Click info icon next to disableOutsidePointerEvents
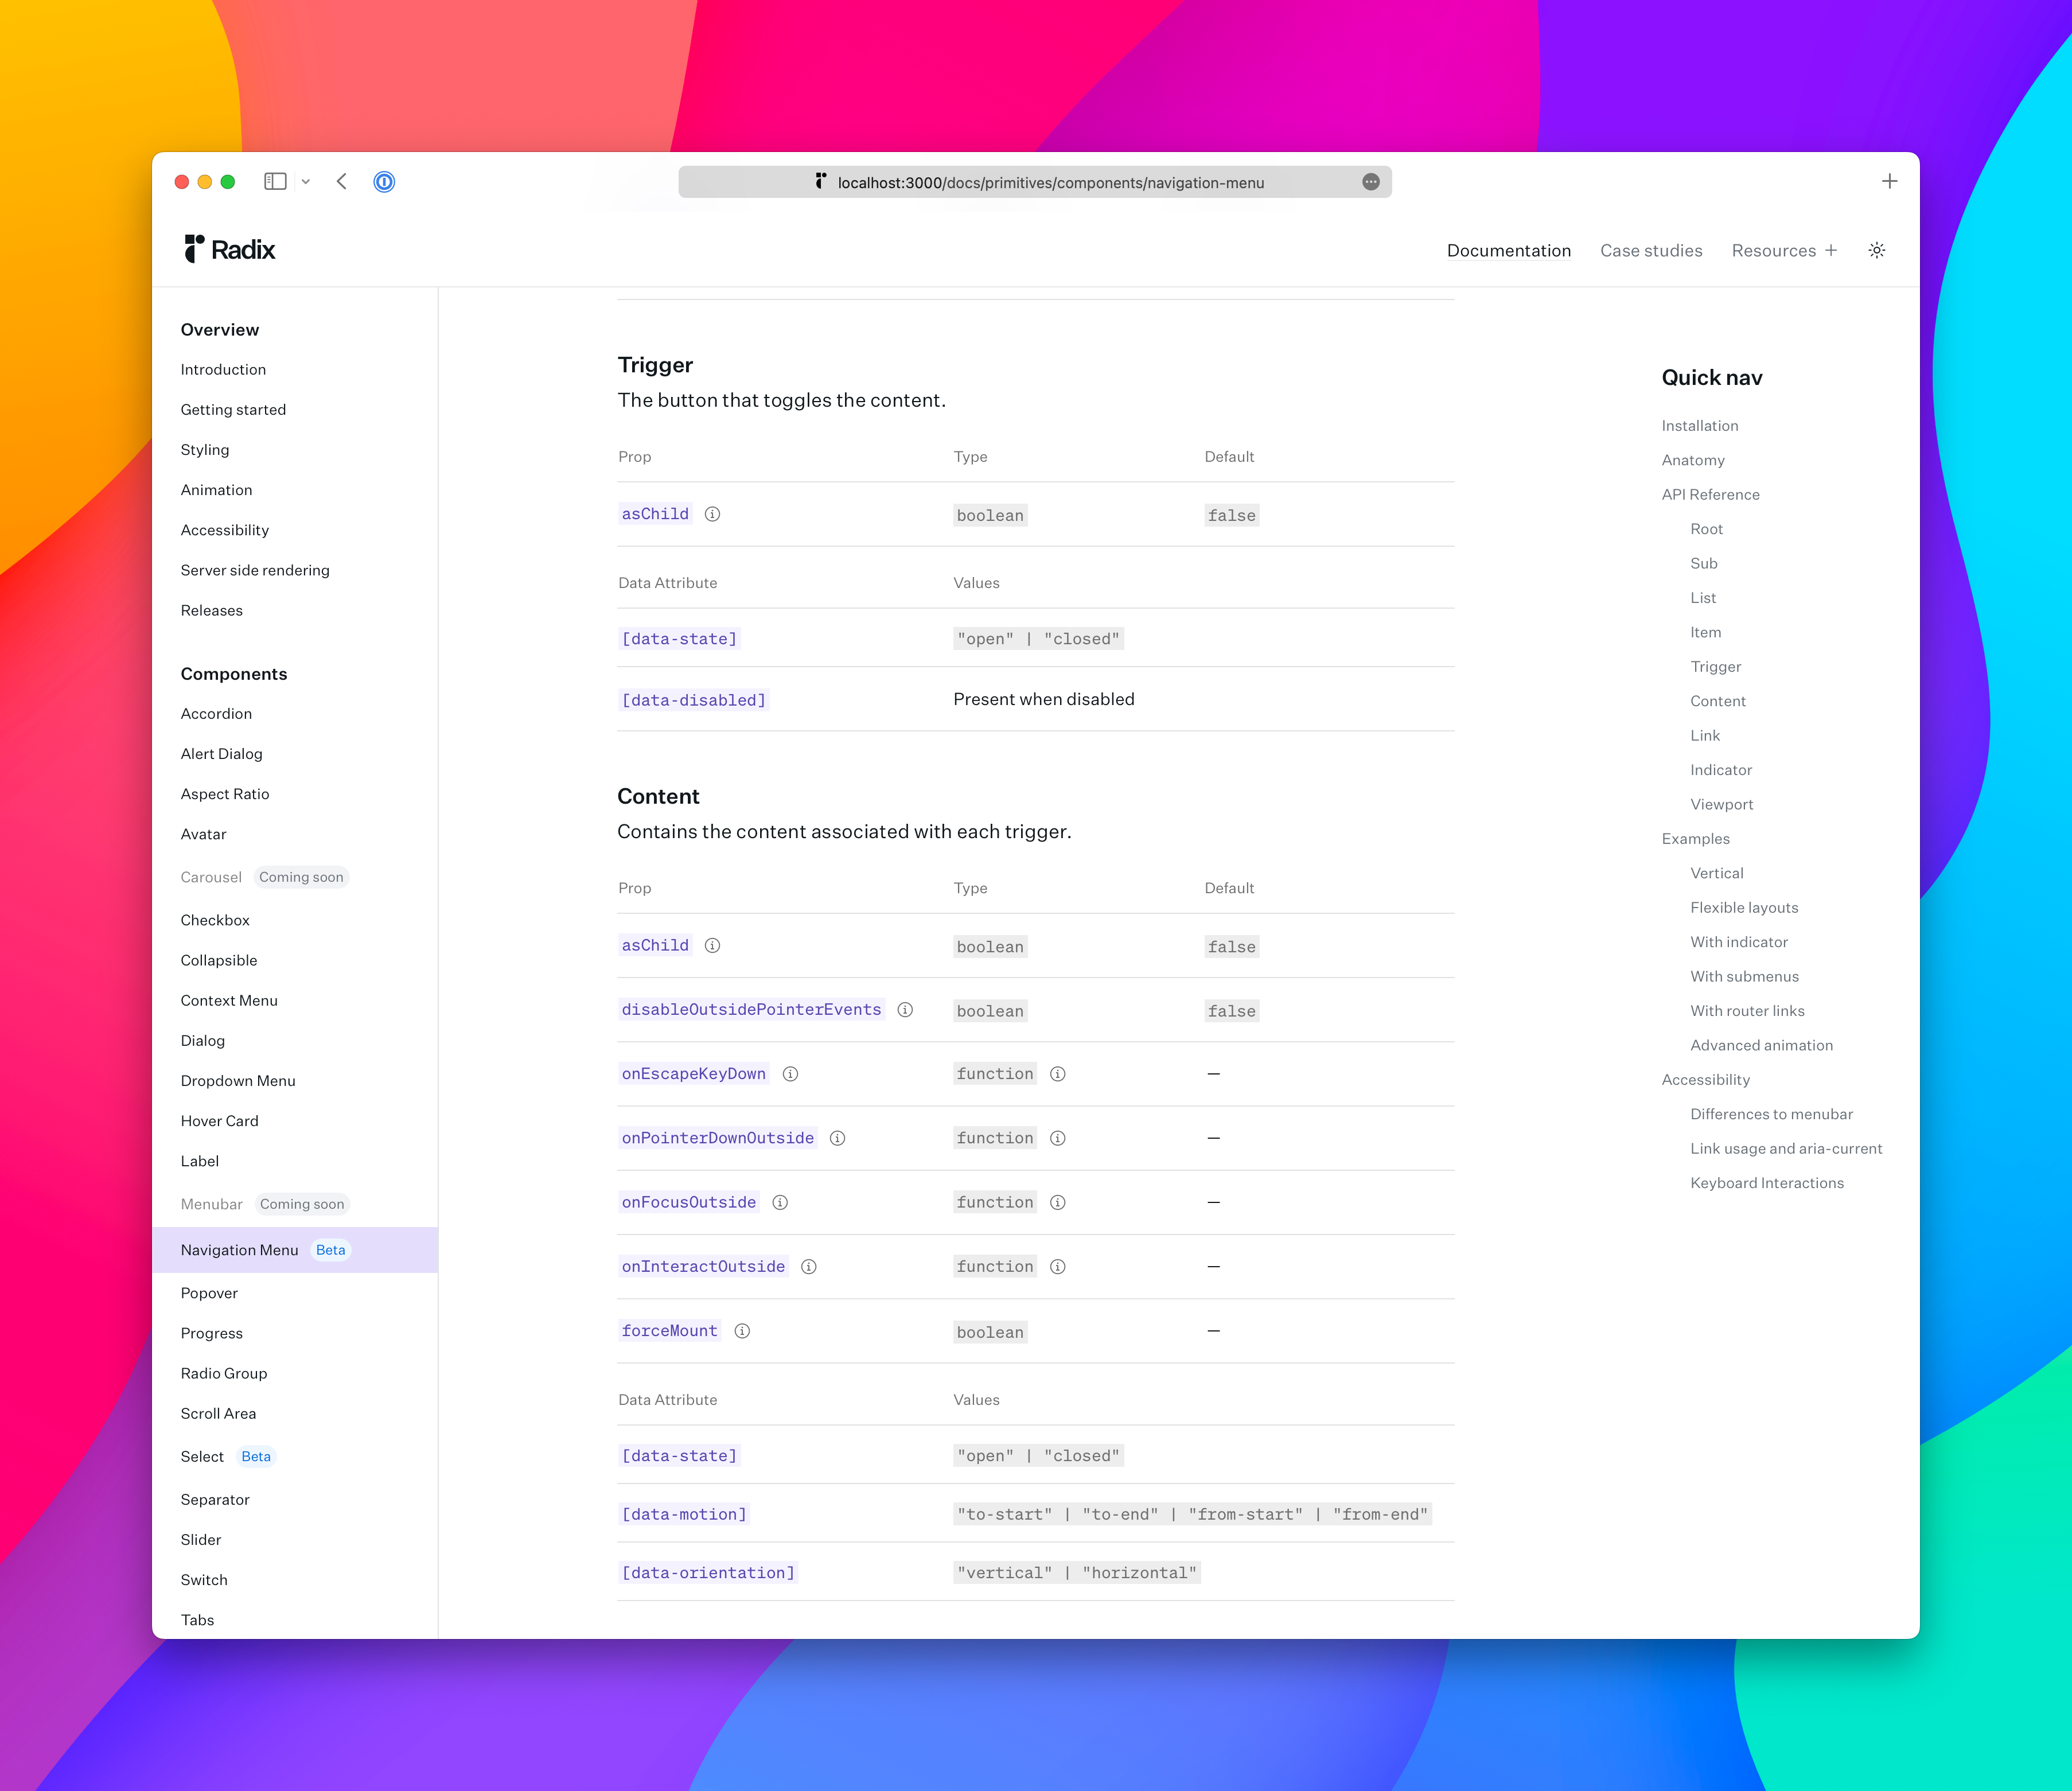This screenshot has width=2072, height=1791. [905, 1010]
